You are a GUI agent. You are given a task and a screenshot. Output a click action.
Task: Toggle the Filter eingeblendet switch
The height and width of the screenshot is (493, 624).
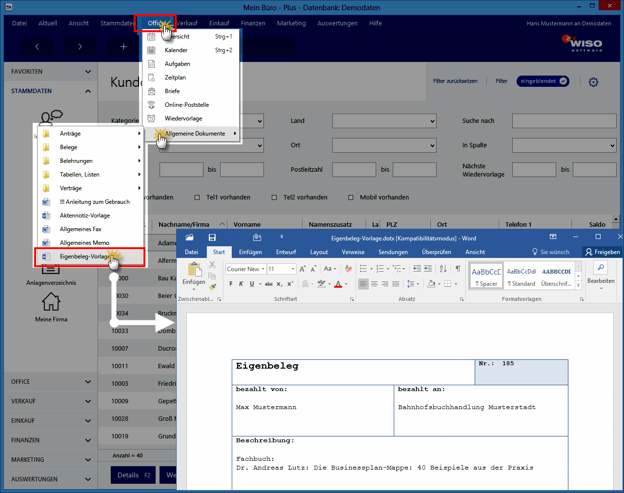[x=543, y=81]
